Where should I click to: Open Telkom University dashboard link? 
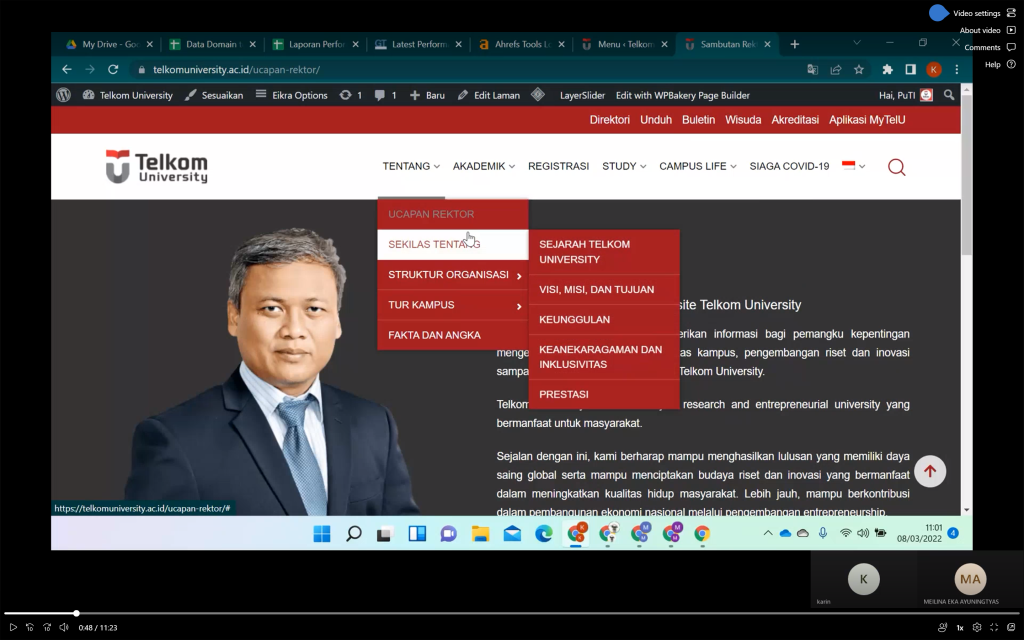click(127, 95)
